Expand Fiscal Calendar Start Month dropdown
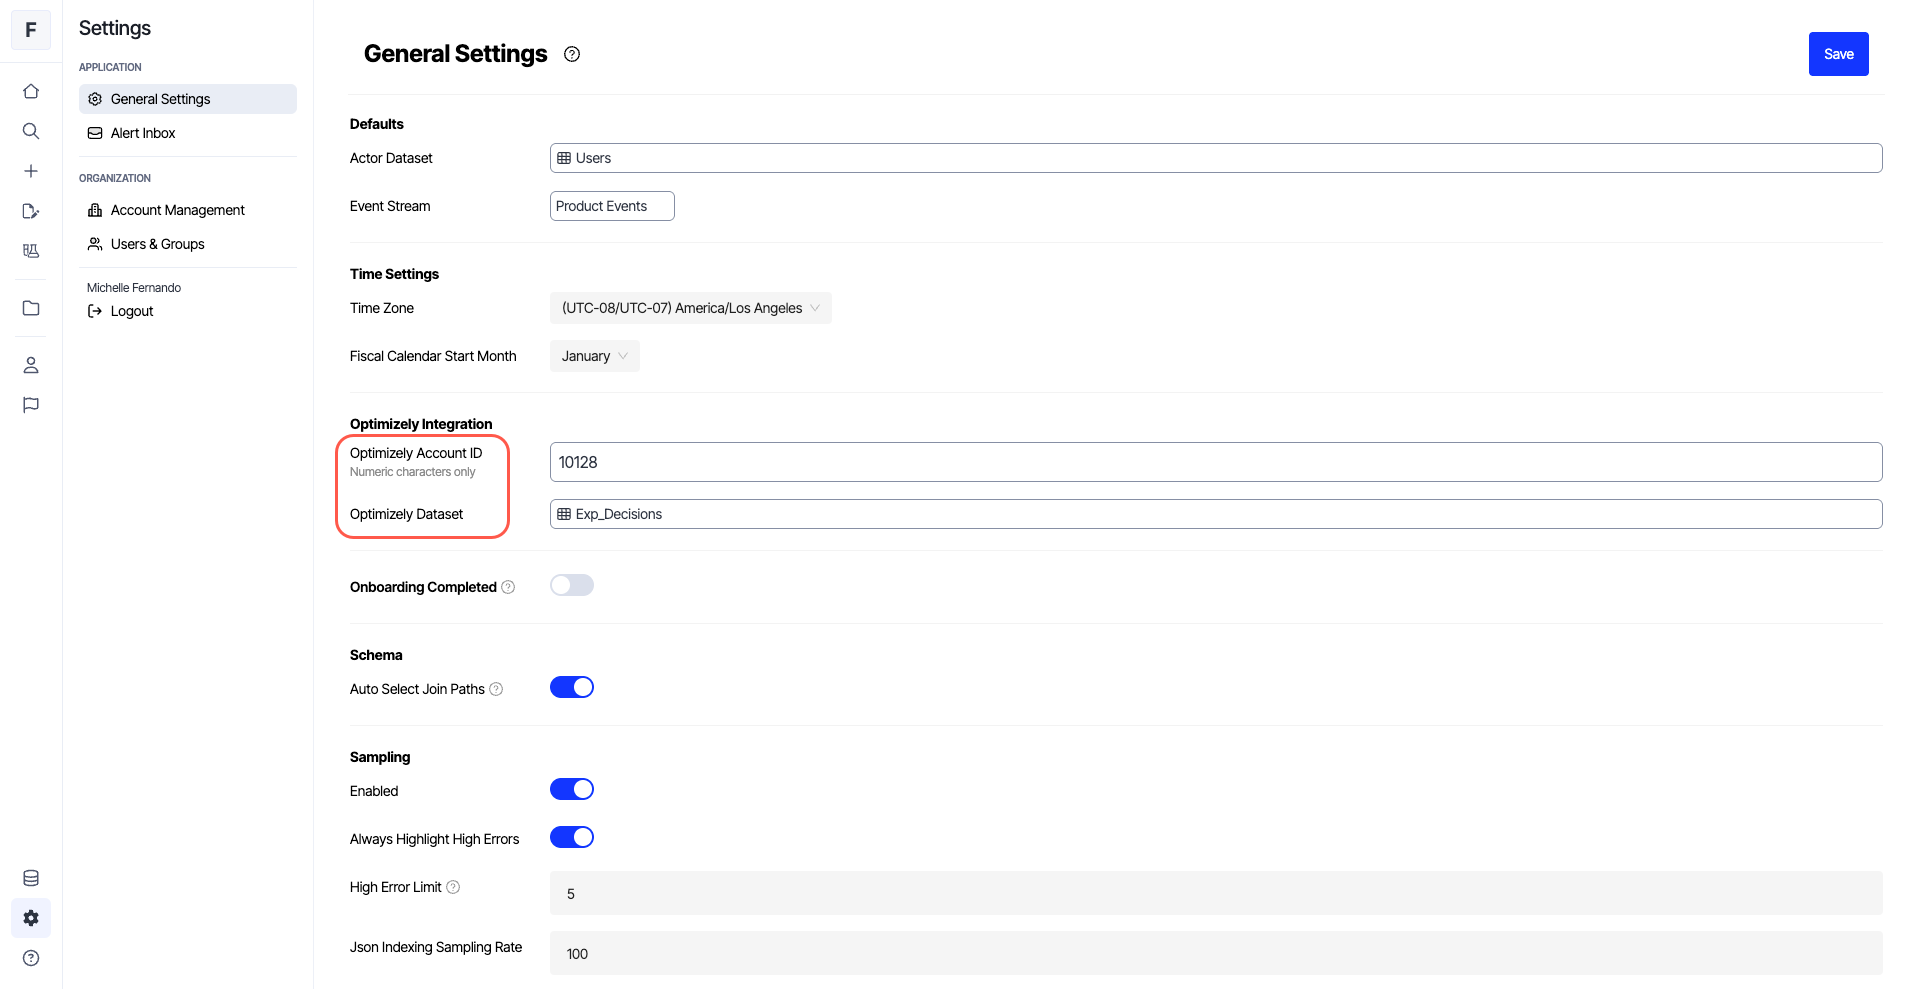 click(594, 356)
